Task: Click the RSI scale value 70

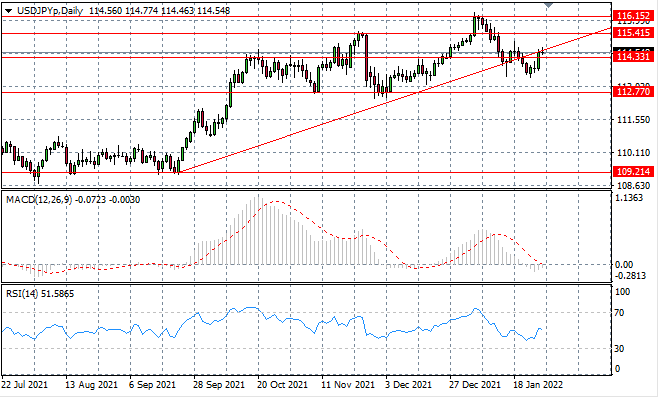Action: click(619, 313)
